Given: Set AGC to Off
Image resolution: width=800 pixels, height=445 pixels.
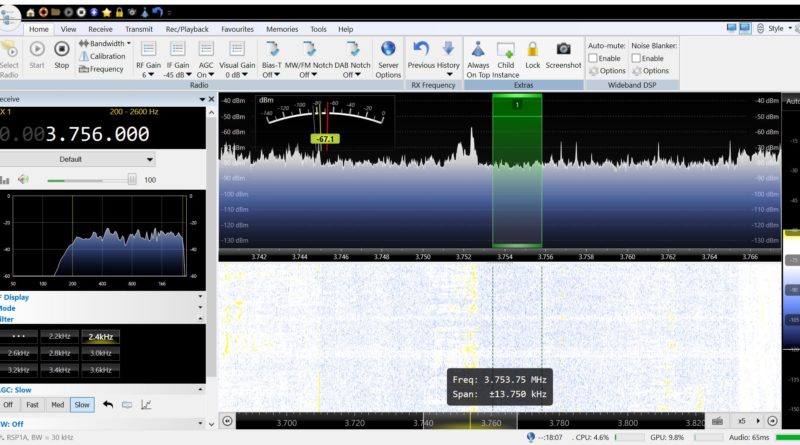Looking at the screenshot, I should click(8, 405).
